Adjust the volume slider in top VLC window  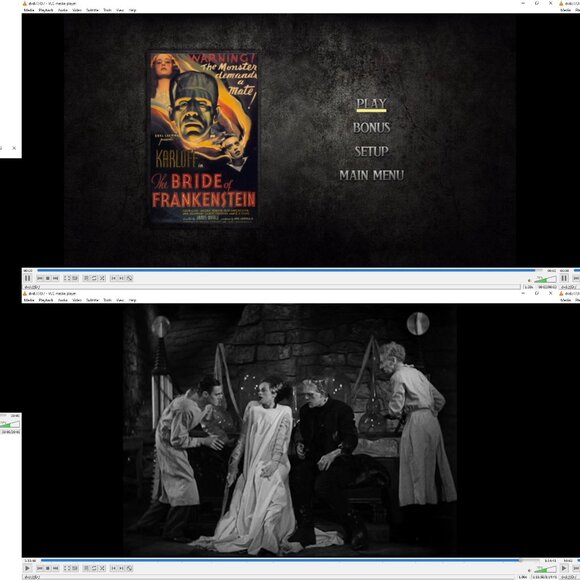click(545, 279)
